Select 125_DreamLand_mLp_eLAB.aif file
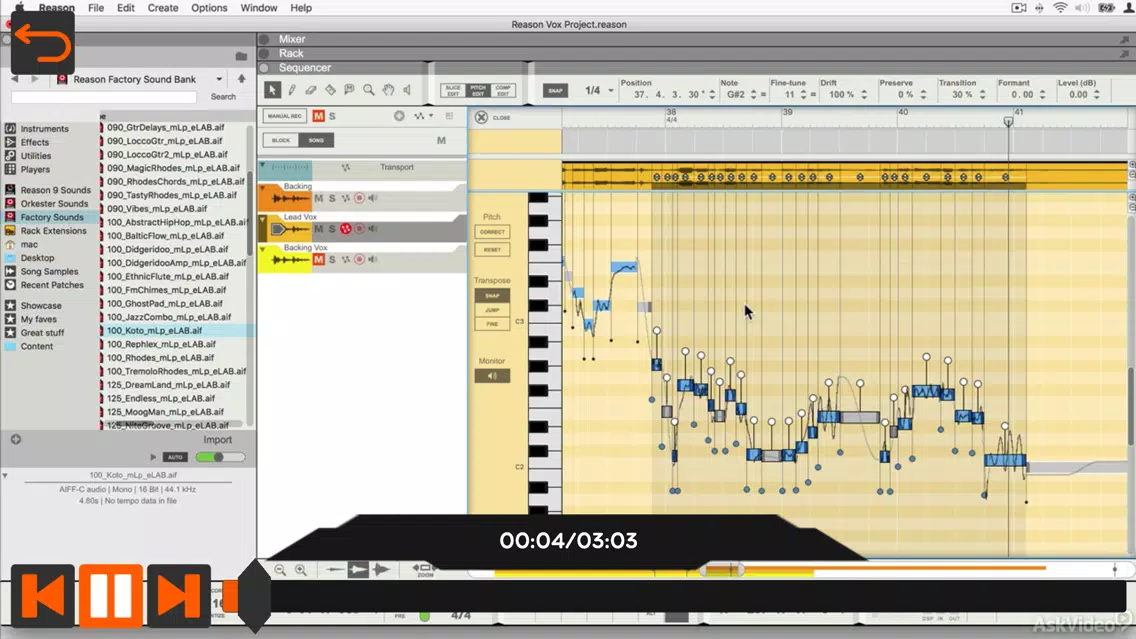Viewport: 1136px width, 639px height. 168,385
